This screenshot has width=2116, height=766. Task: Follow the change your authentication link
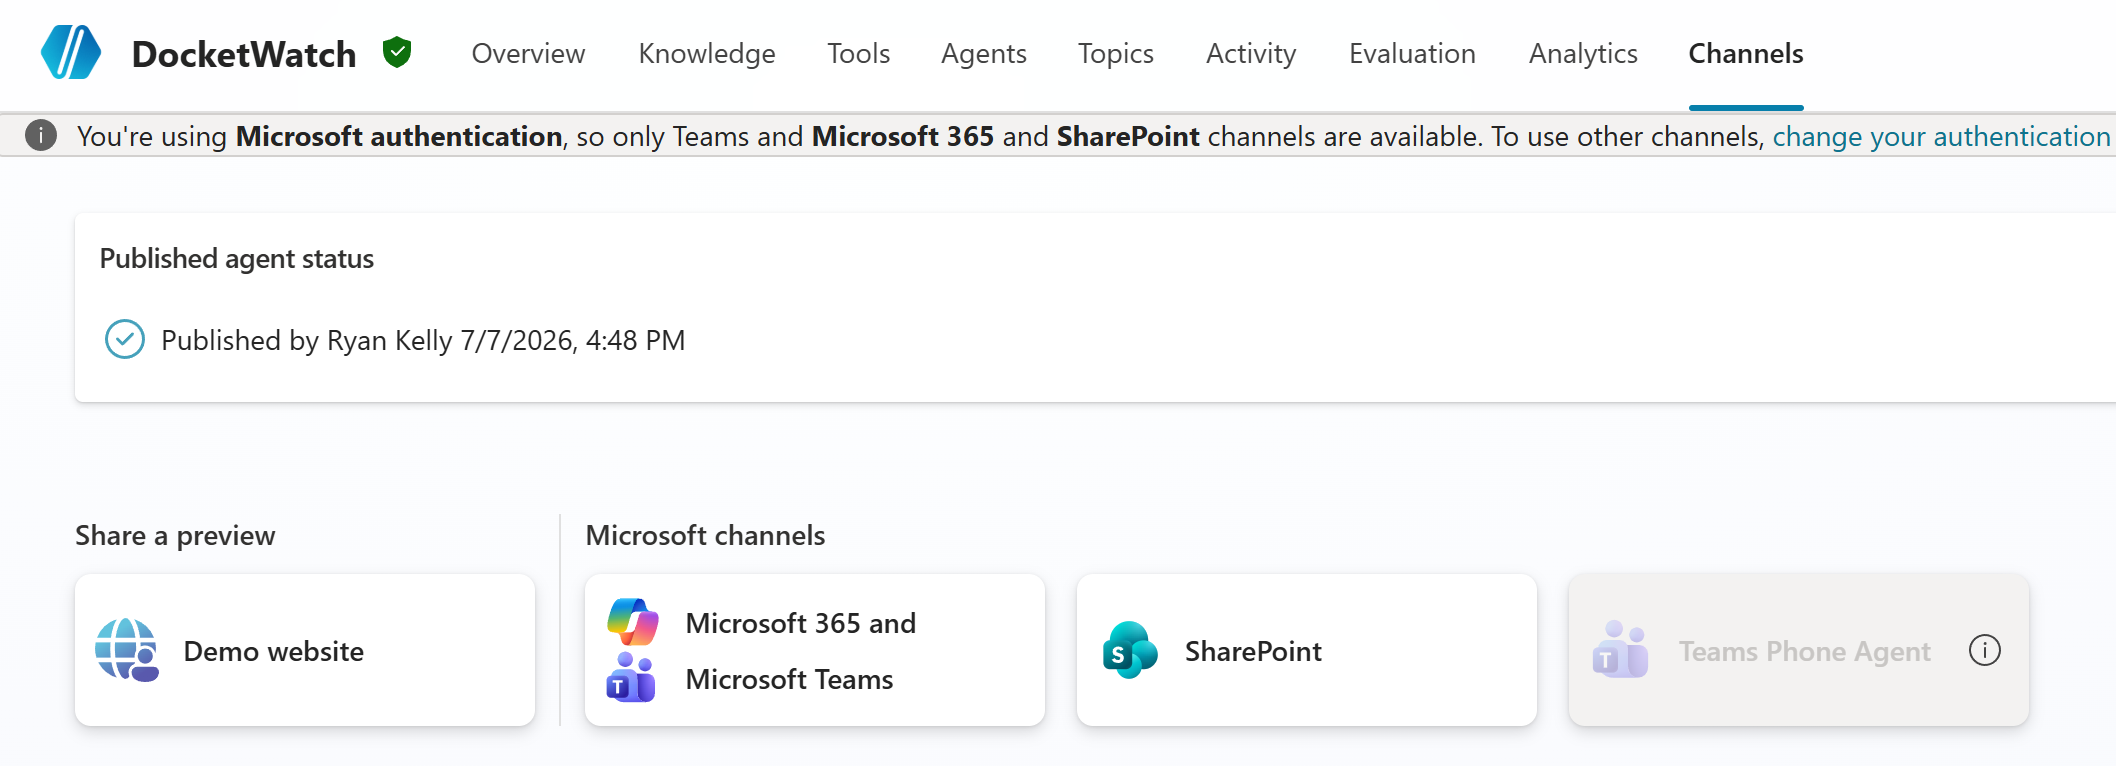[x=1941, y=136]
